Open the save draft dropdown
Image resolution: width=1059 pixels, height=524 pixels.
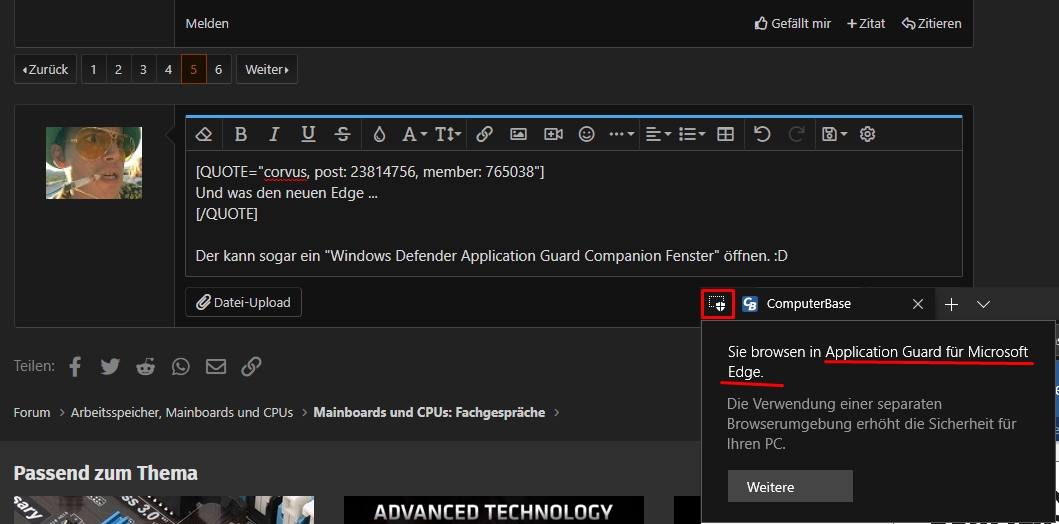[x=834, y=134]
